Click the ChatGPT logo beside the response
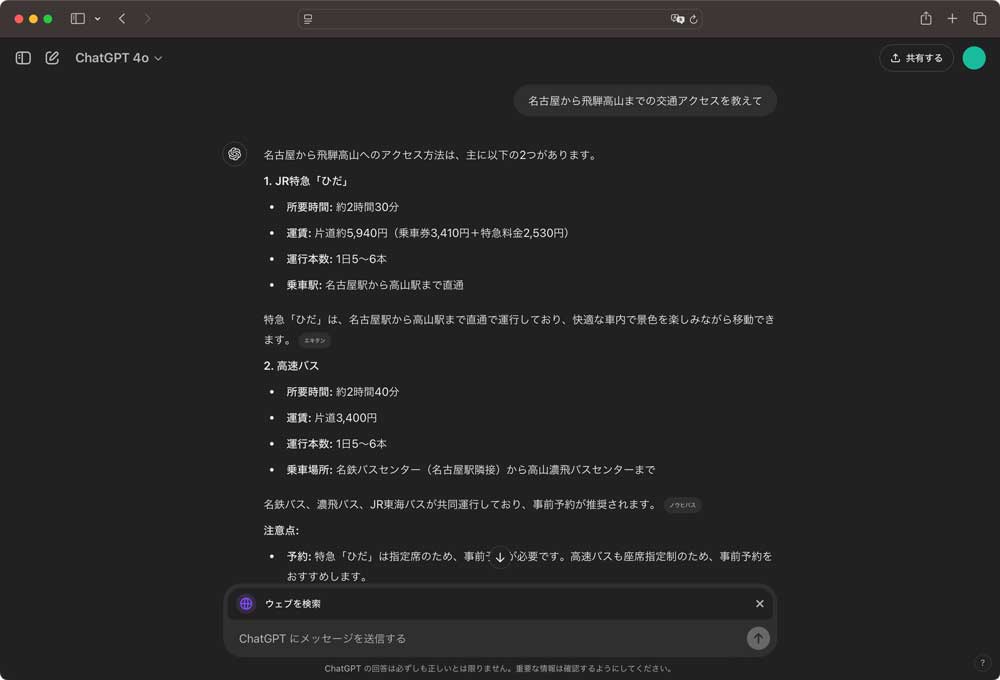 235,154
